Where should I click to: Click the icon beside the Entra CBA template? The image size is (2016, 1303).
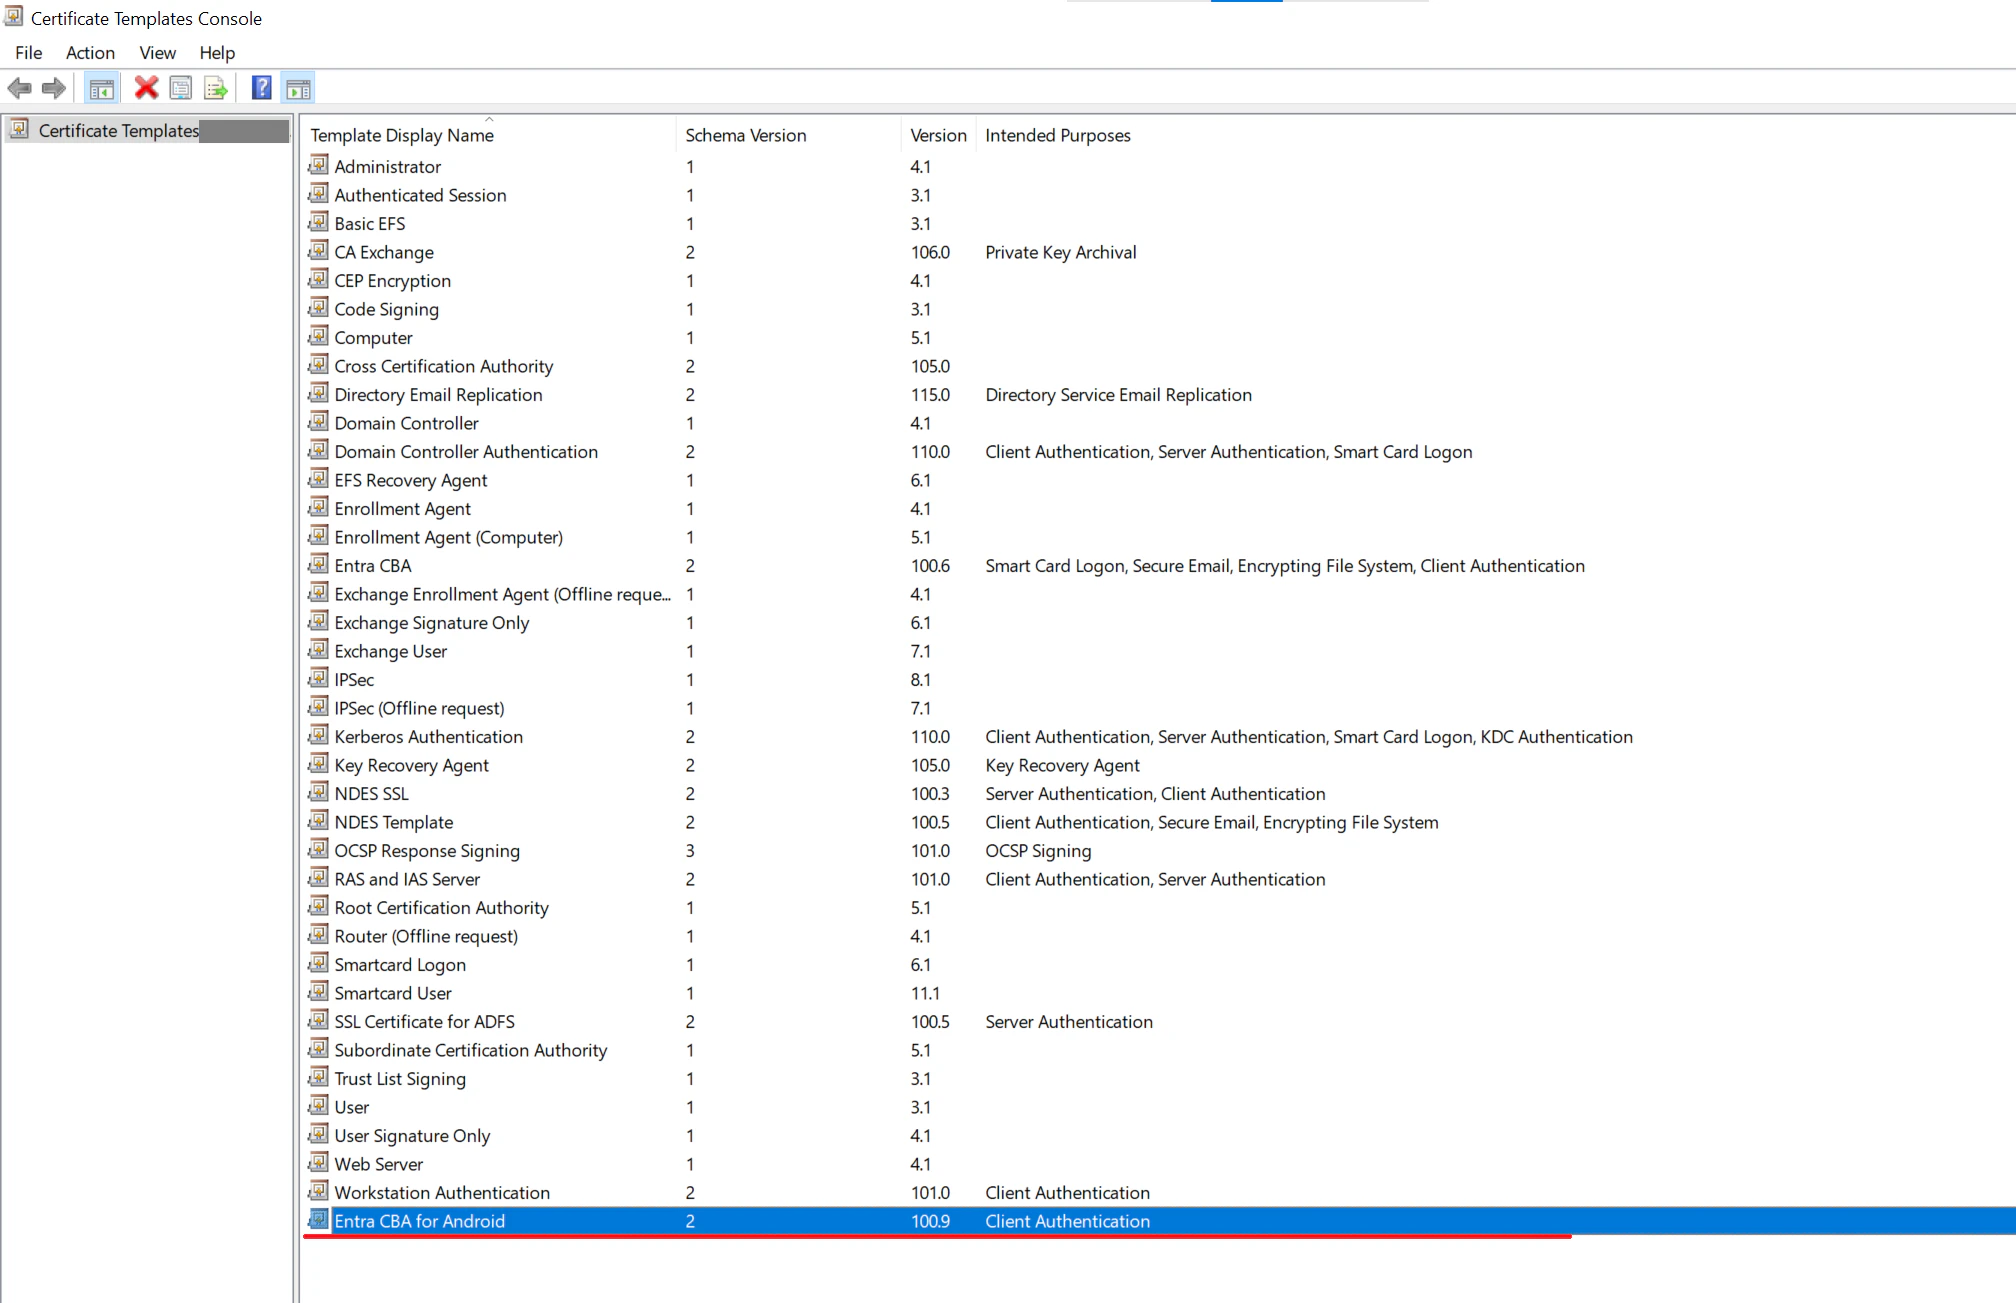click(319, 564)
